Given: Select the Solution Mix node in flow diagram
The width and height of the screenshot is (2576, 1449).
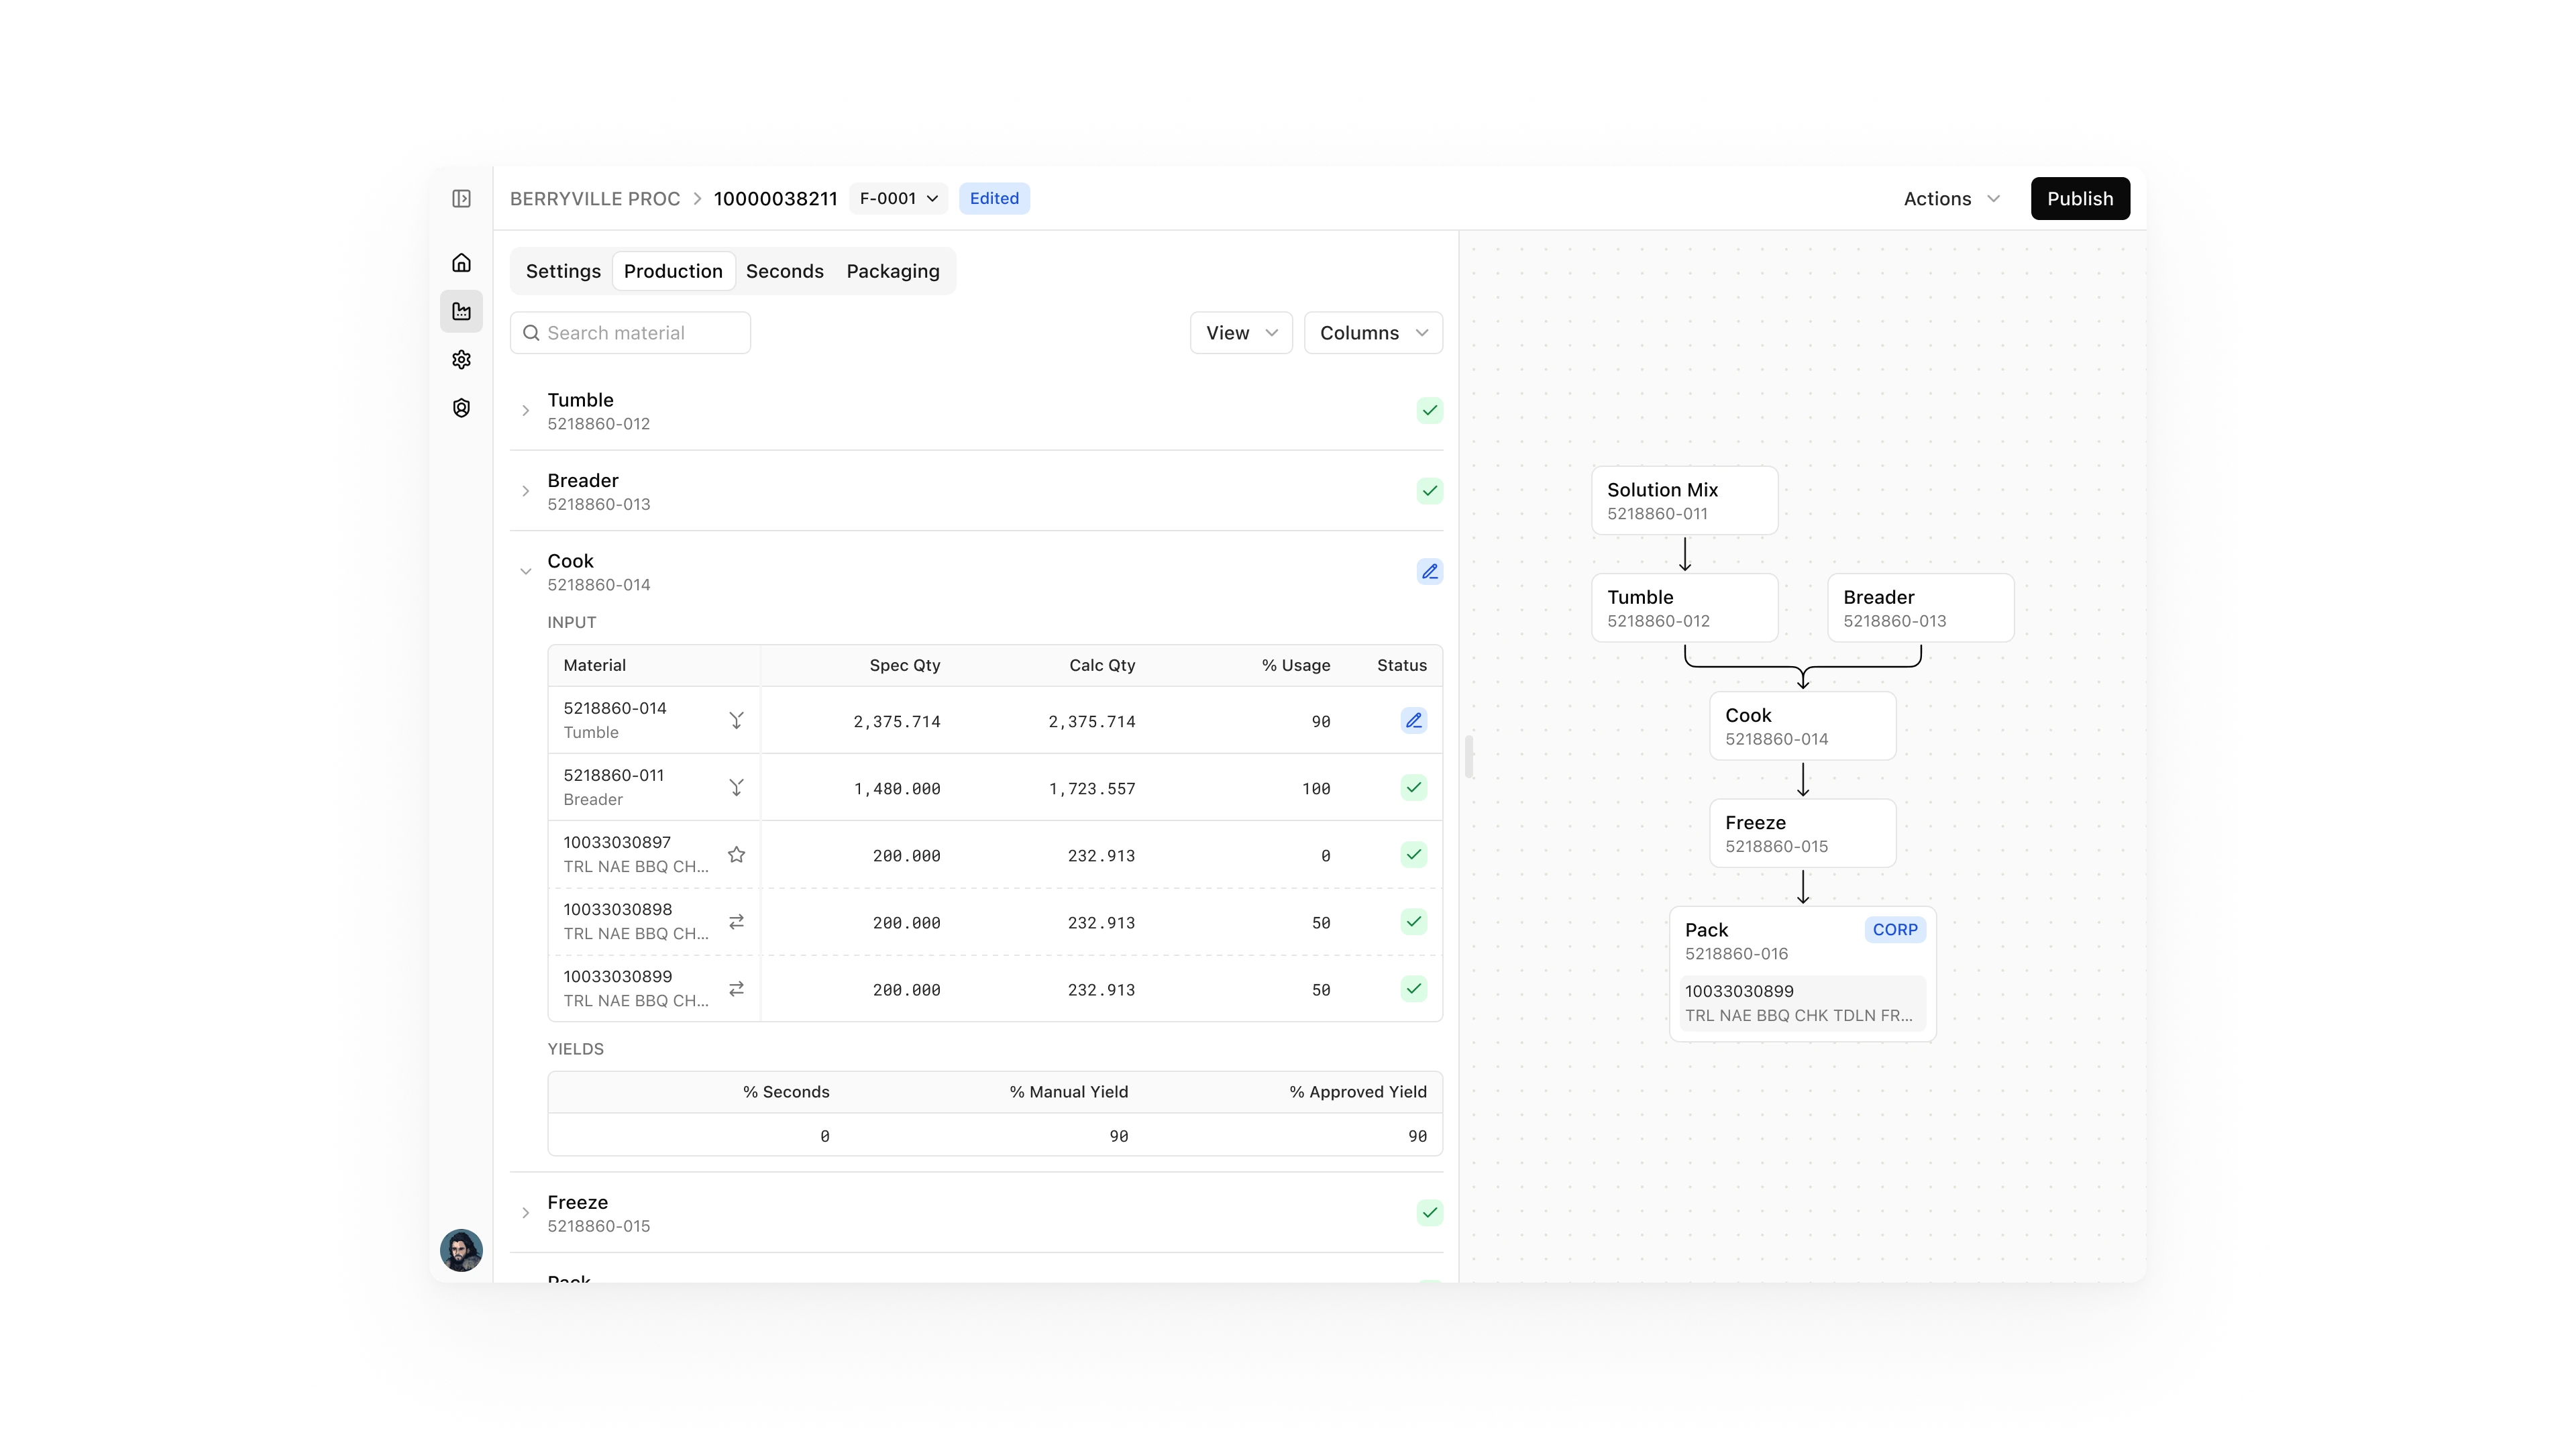Looking at the screenshot, I should point(1684,501).
